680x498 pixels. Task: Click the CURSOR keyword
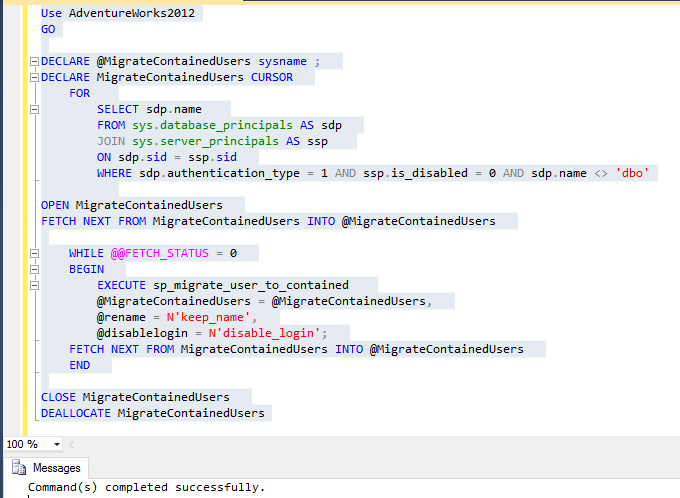tap(272, 77)
